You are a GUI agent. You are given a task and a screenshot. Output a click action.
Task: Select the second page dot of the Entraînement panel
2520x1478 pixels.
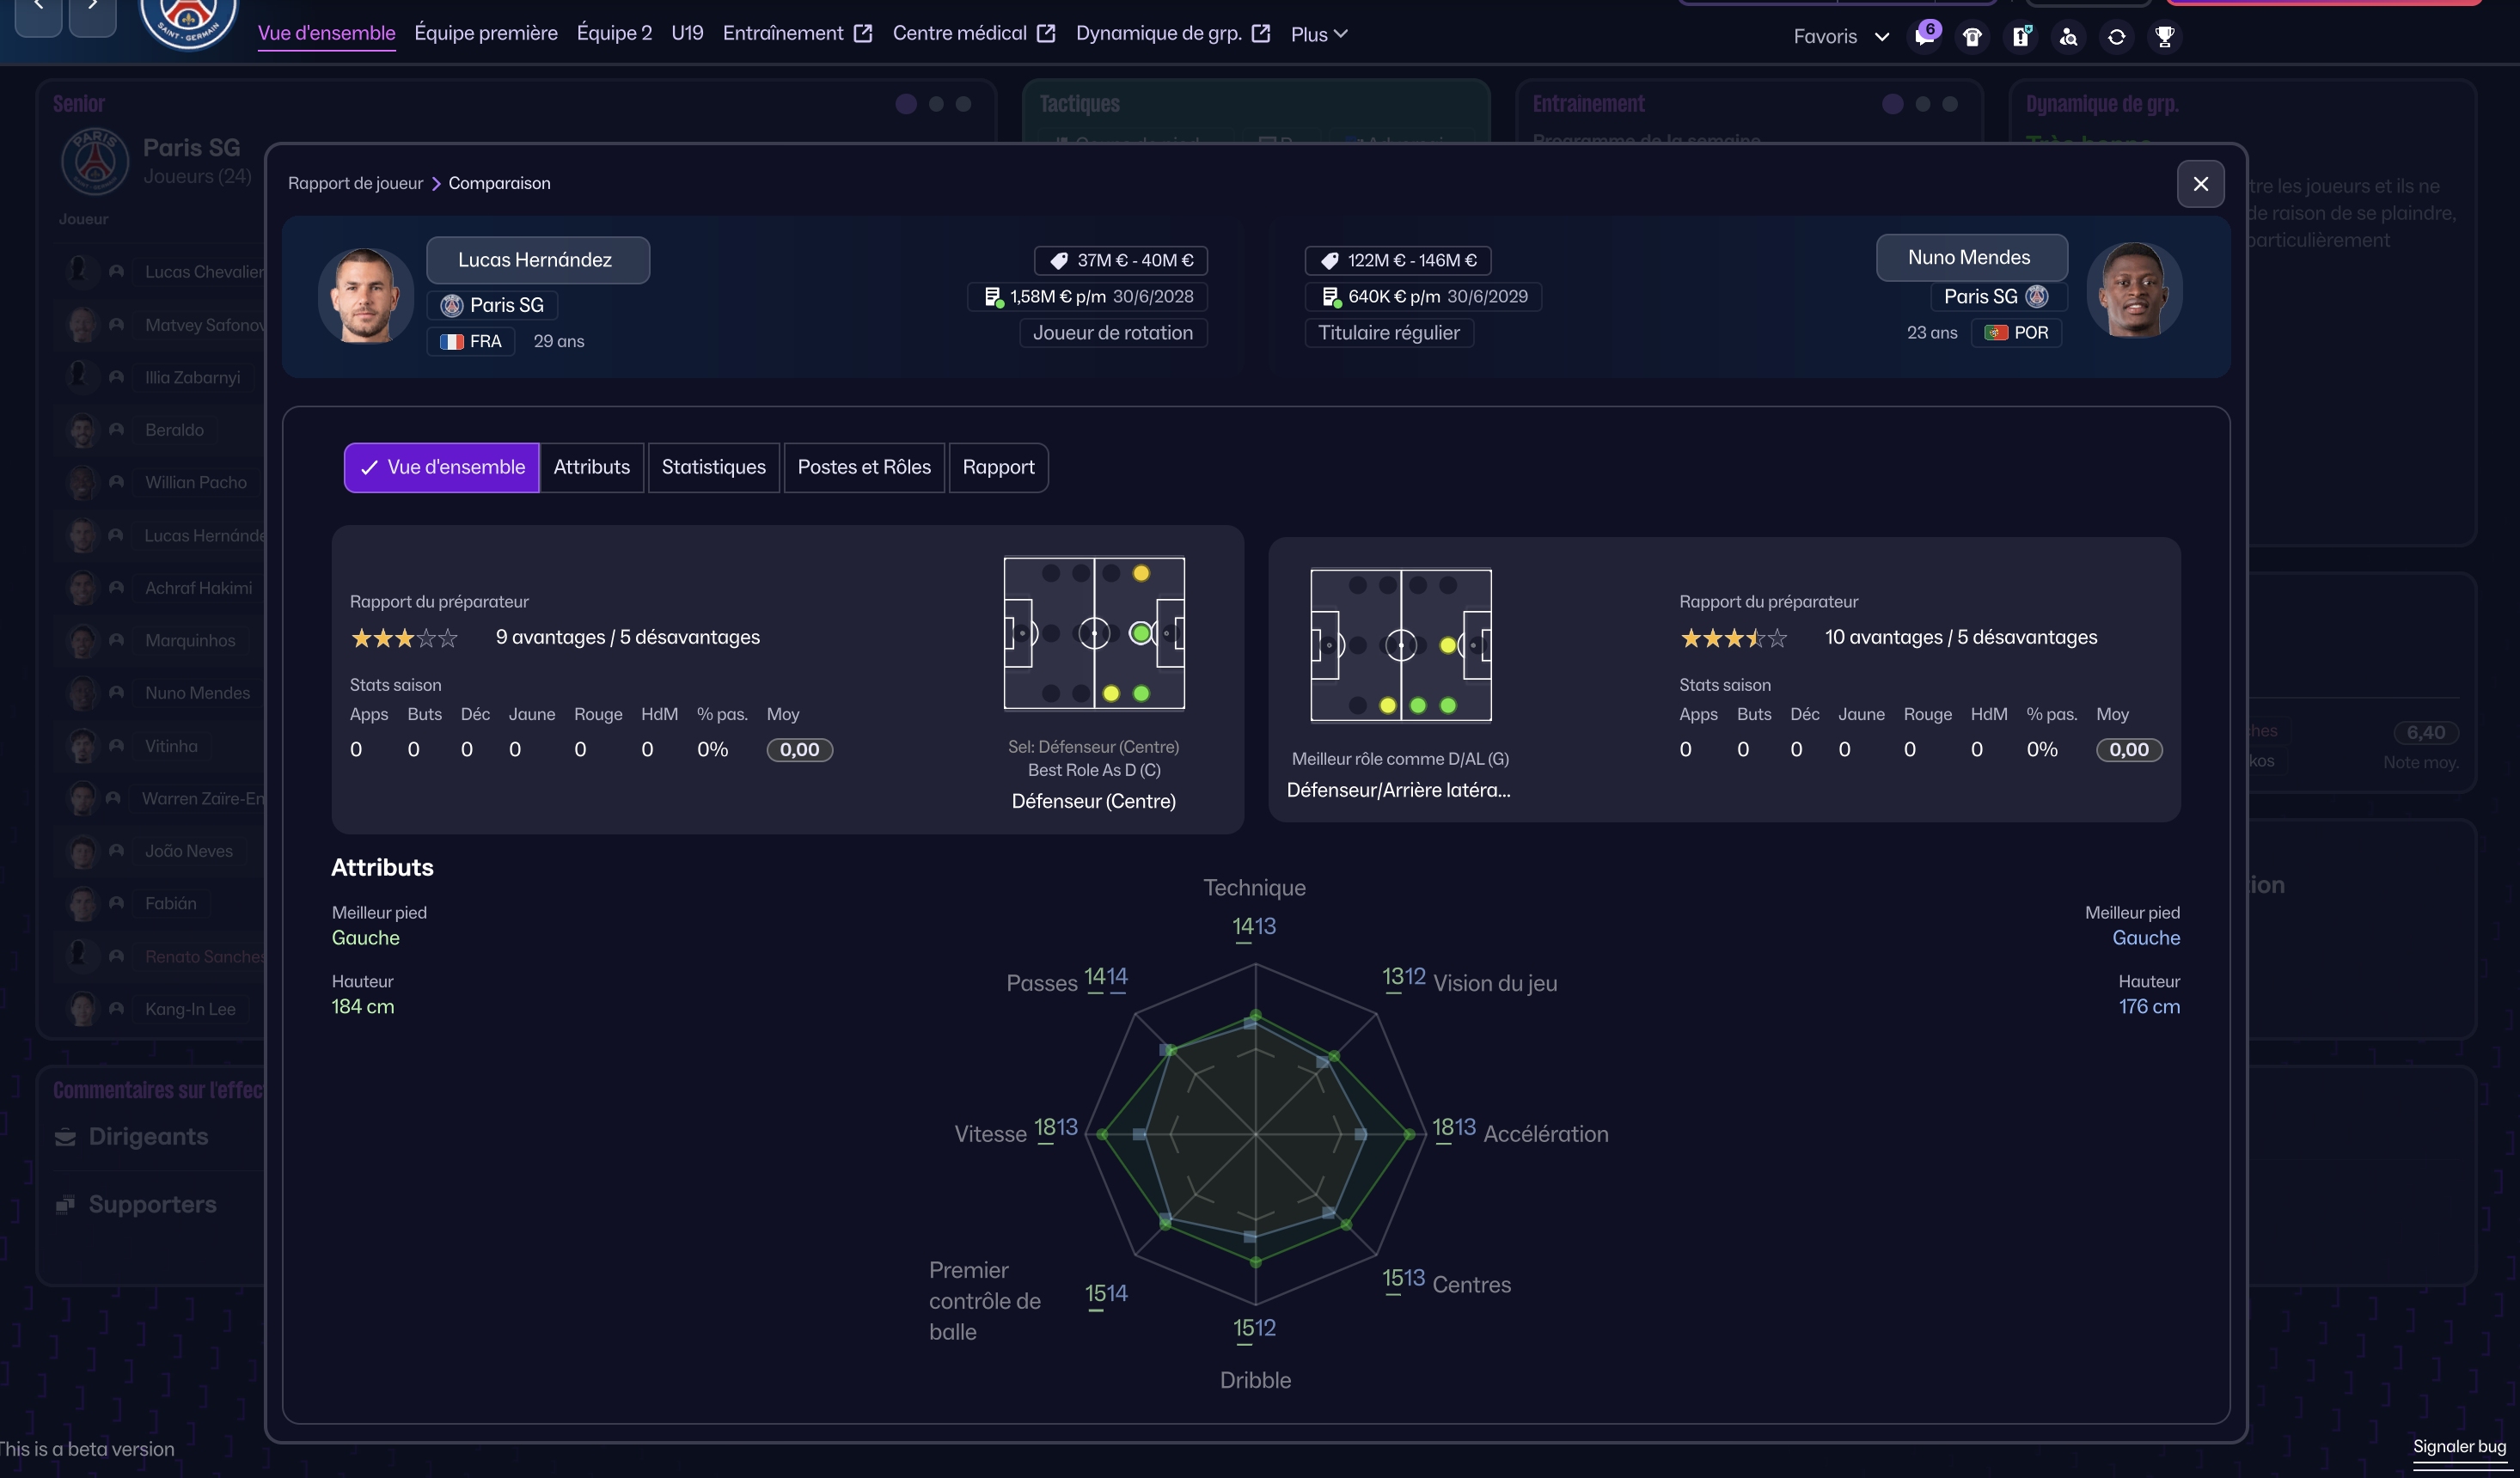click(1922, 104)
